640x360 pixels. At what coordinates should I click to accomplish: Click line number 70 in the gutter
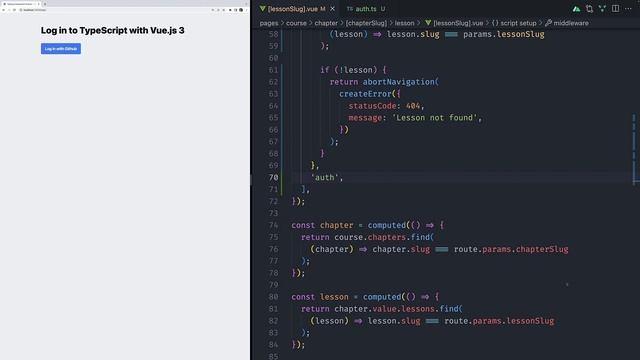click(x=273, y=178)
